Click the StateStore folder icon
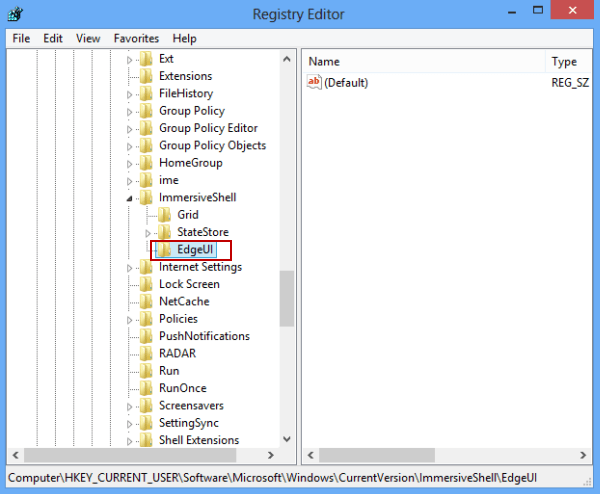The width and height of the screenshot is (600, 494). pyautogui.click(x=165, y=232)
